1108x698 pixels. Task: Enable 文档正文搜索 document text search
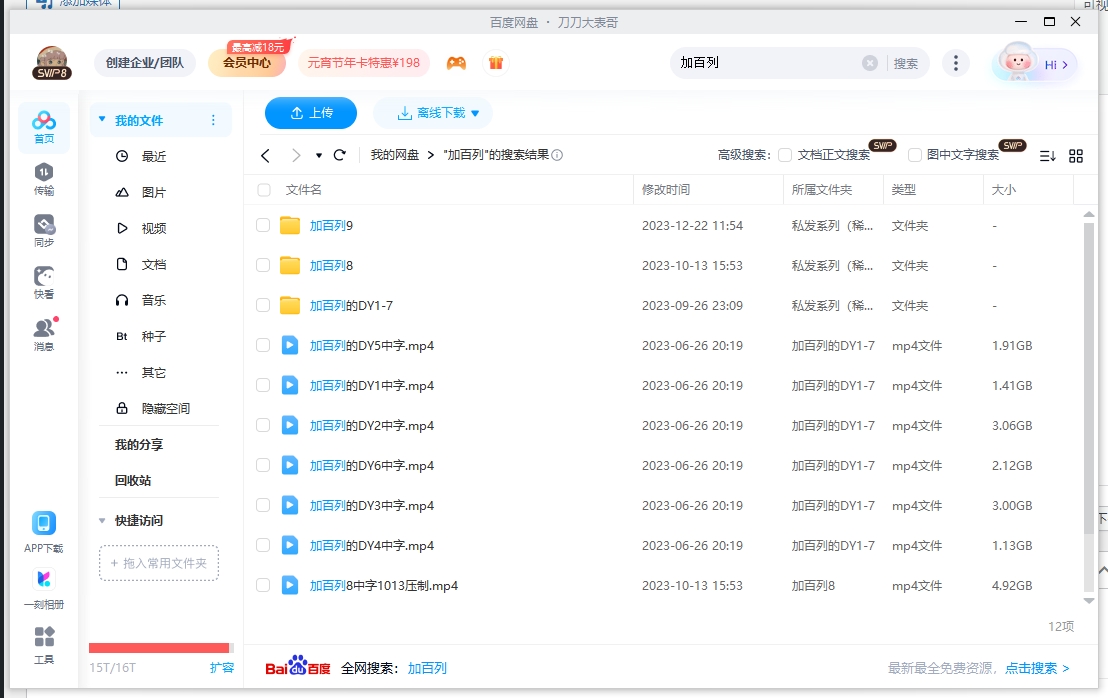tap(787, 155)
